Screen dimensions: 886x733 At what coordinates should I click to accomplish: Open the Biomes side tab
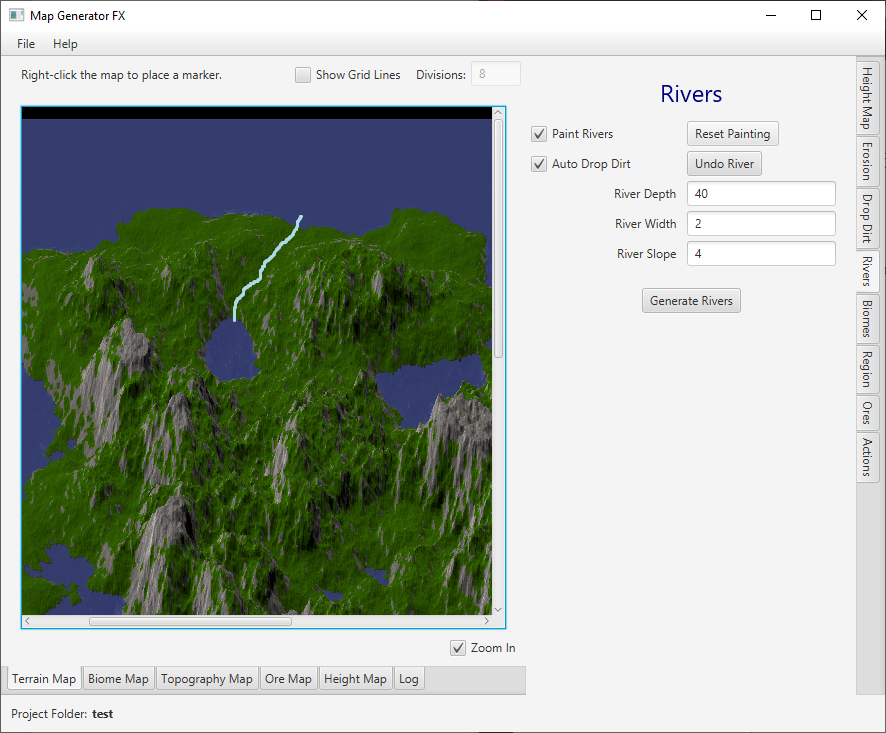pos(867,319)
